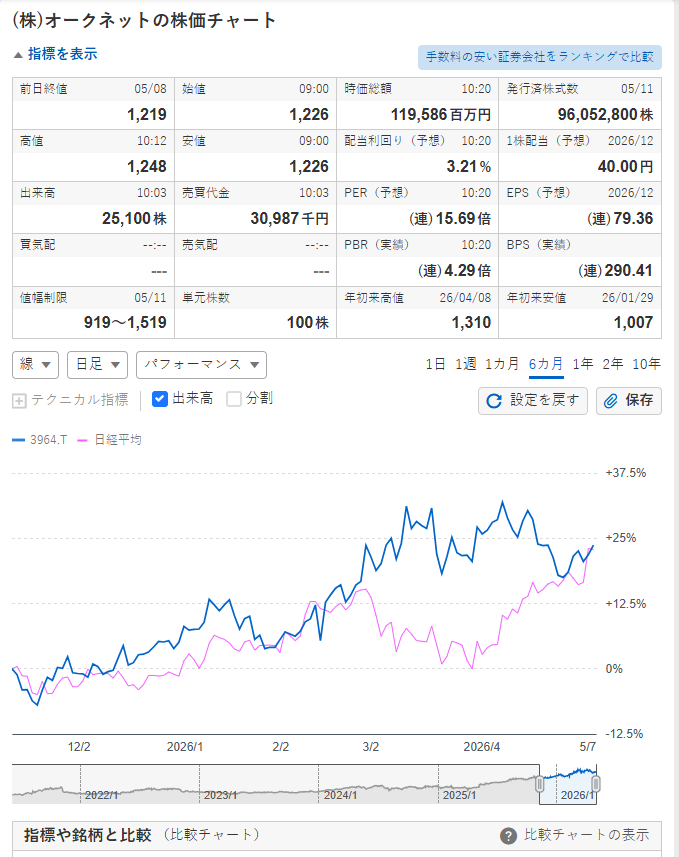Click the 発行済株式数 value 96,052,800株
Viewport: 679px width, 857px height.
[605, 114]
